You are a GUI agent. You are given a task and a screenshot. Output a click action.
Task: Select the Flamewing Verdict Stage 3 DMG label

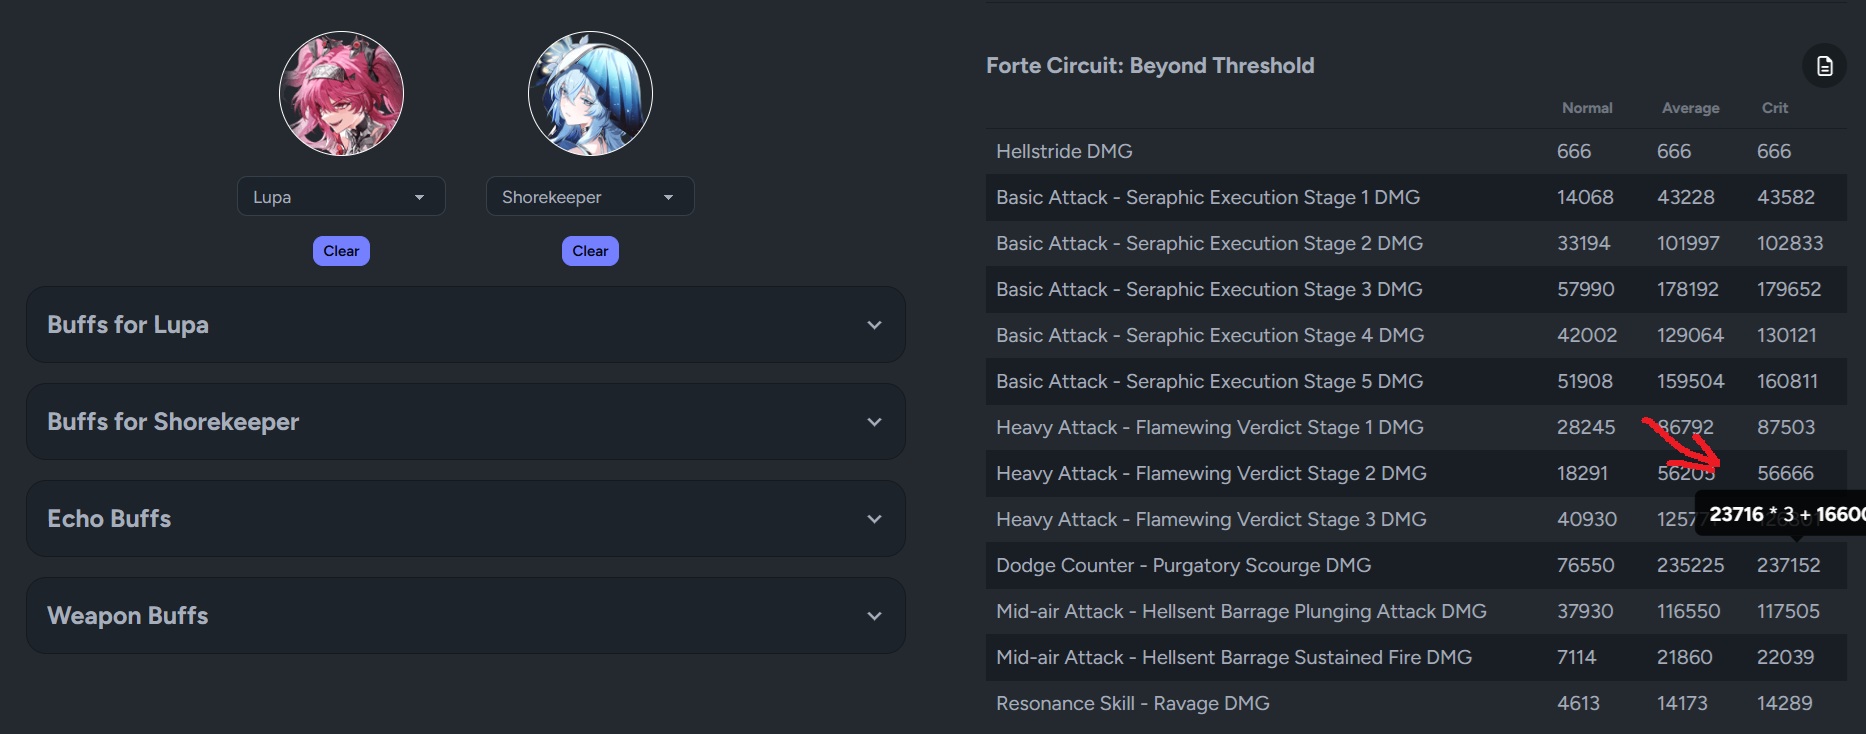click(x=1211, y=519)
